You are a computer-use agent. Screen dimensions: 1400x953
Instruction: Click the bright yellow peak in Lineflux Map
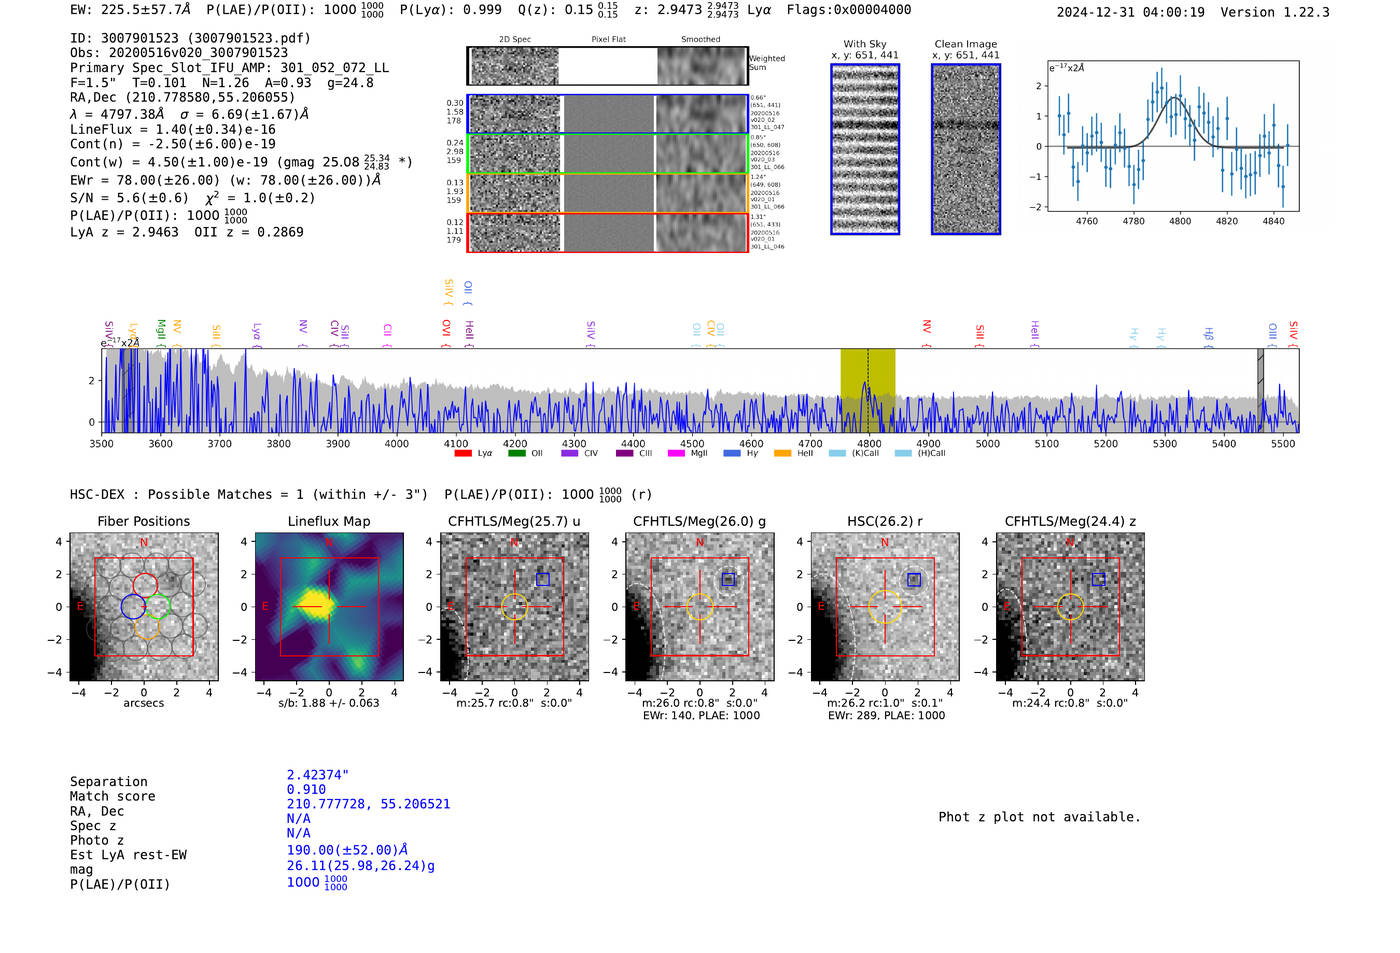point(316,603)
